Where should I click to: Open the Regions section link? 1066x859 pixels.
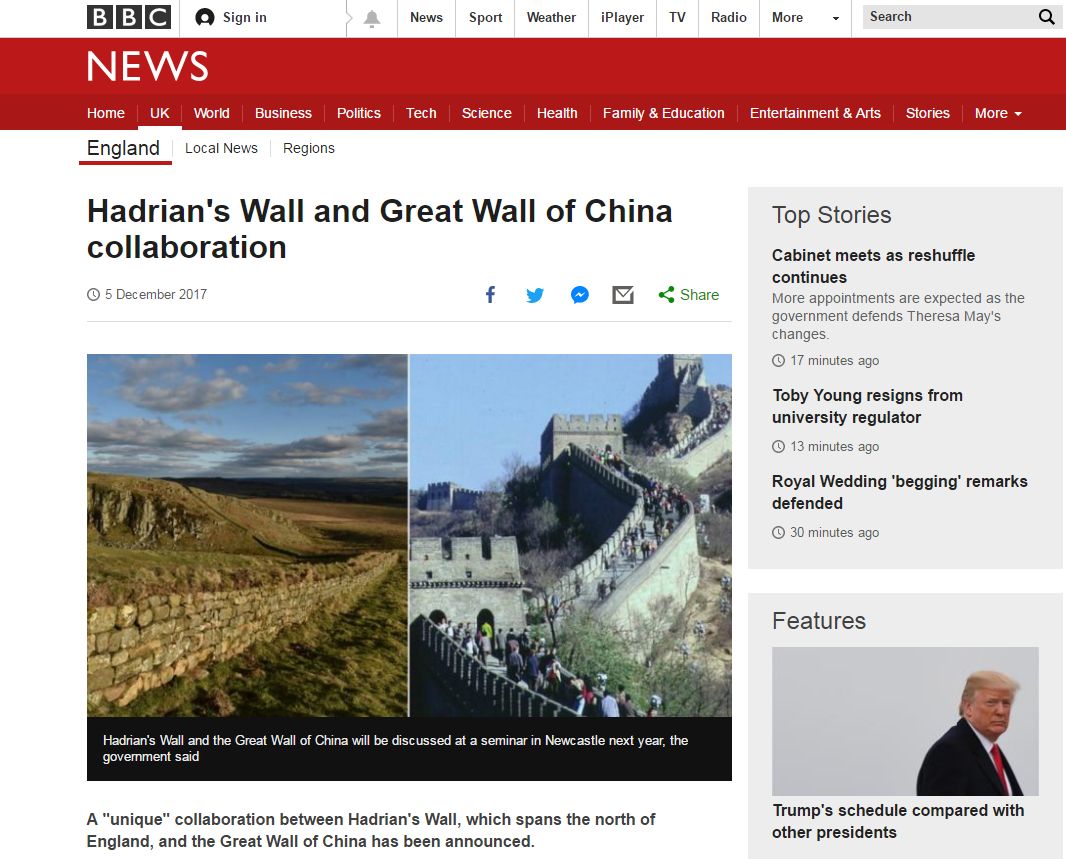tap(309, 148)
